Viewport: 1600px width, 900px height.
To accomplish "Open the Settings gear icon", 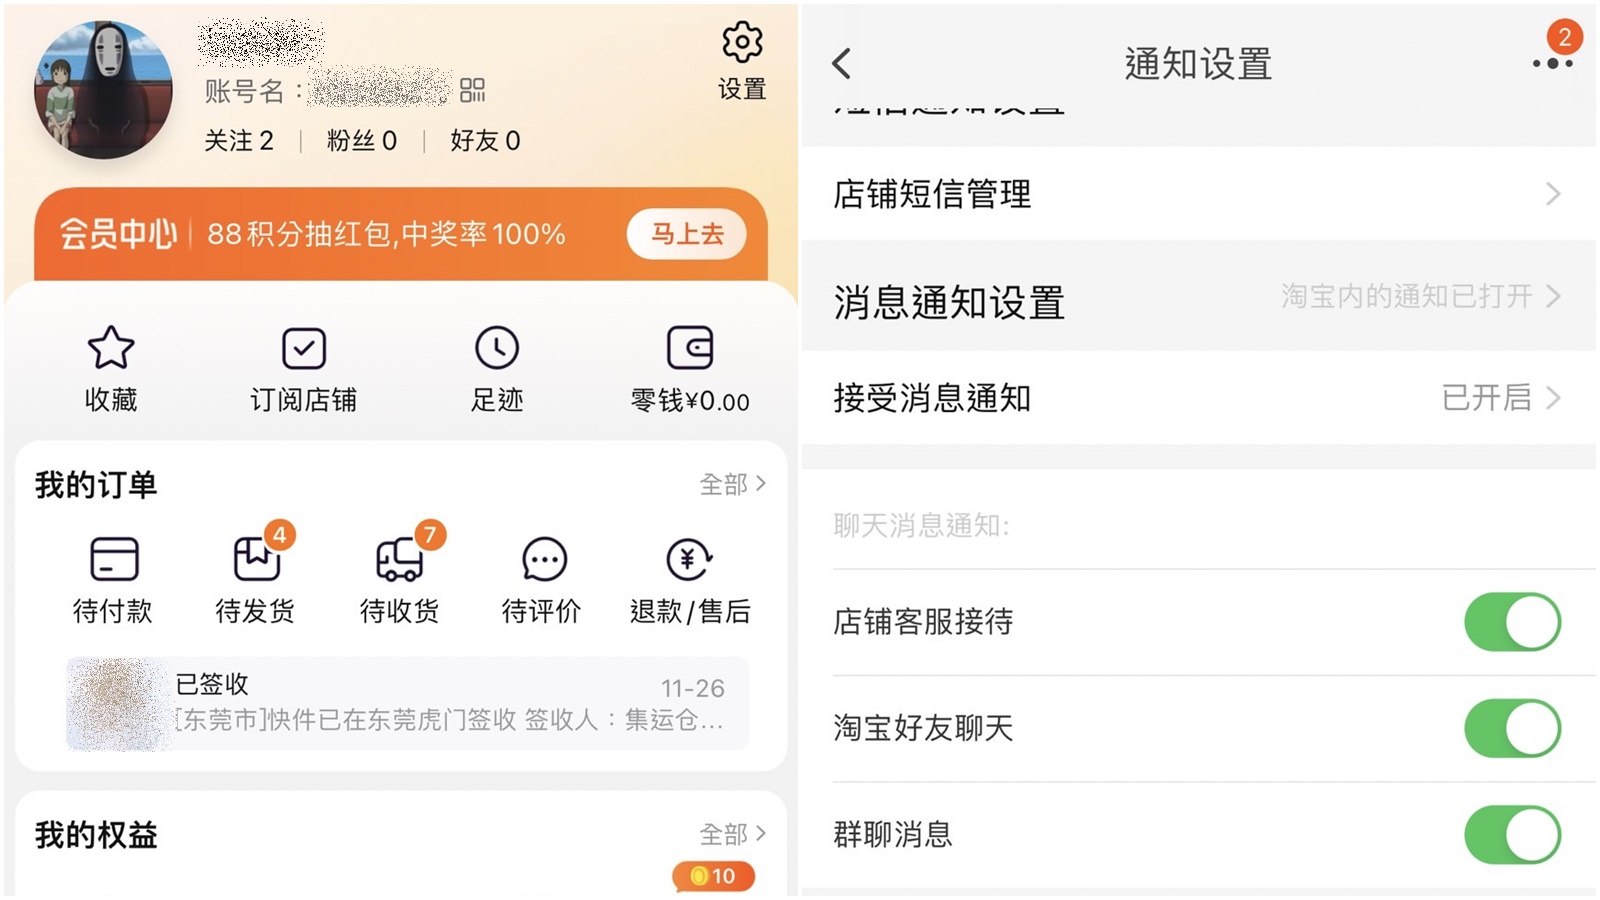I will [742, 43].
